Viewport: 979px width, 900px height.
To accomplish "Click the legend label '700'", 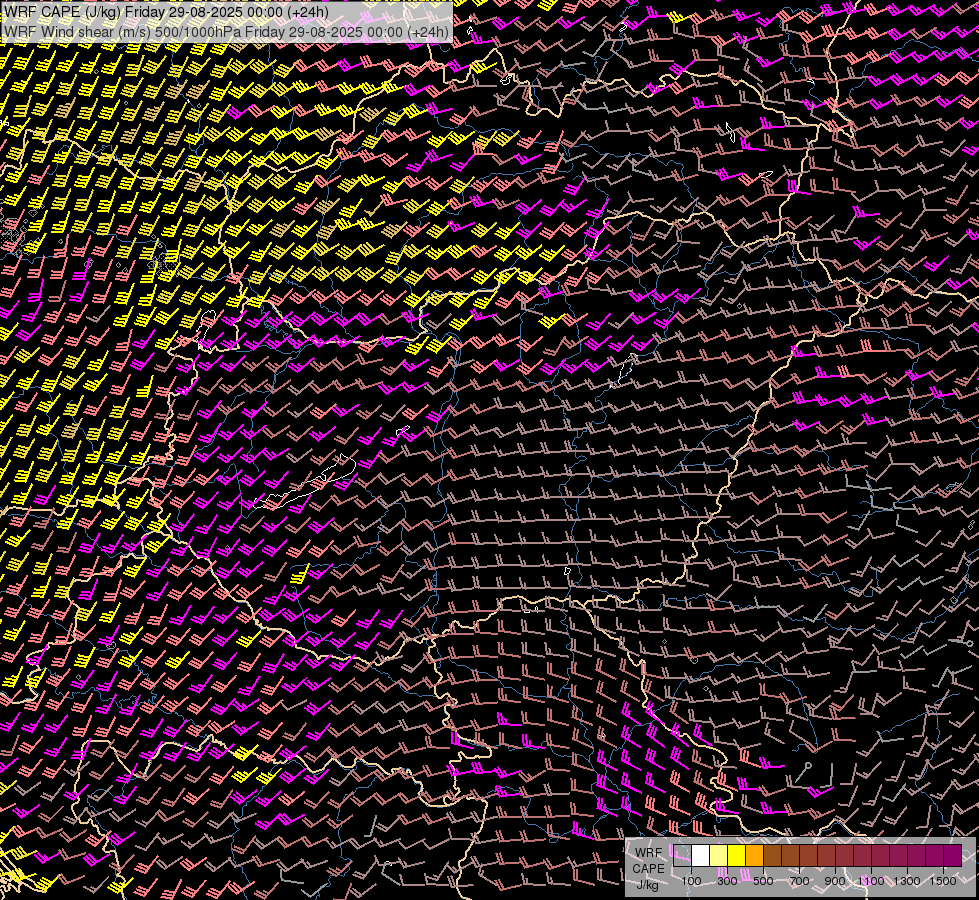I will 799,881.
